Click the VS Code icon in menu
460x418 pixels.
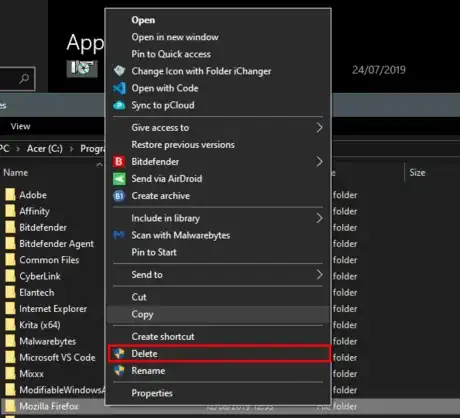(119, 88)
